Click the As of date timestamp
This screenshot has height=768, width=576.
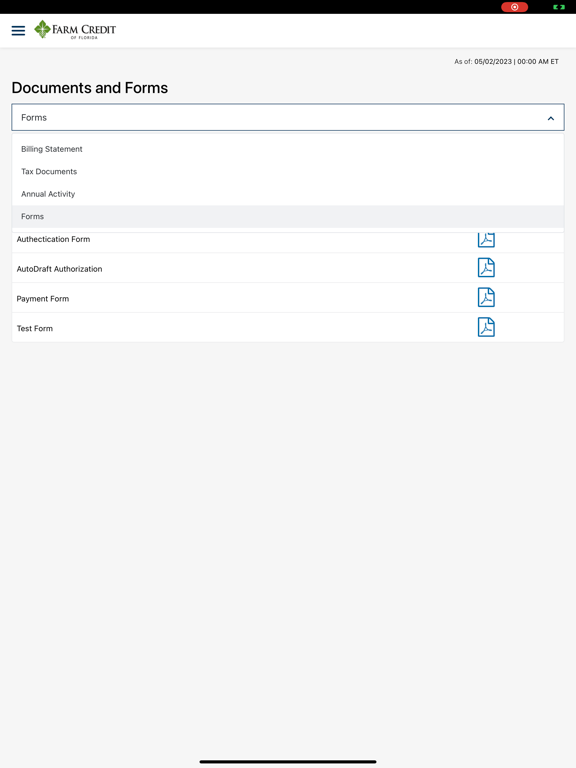506,62
